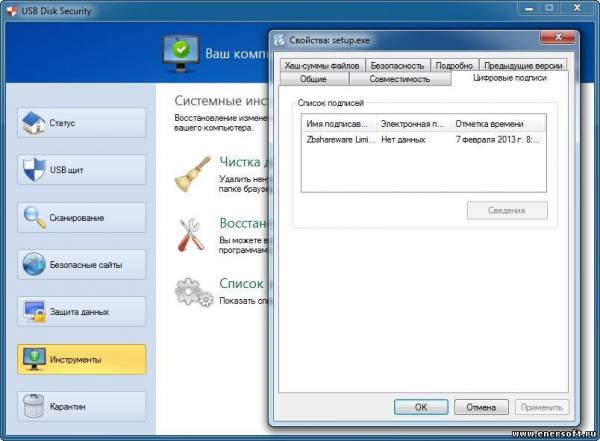Open the Статус section
The image size is (600, 441).
click(x=82, y=123)
